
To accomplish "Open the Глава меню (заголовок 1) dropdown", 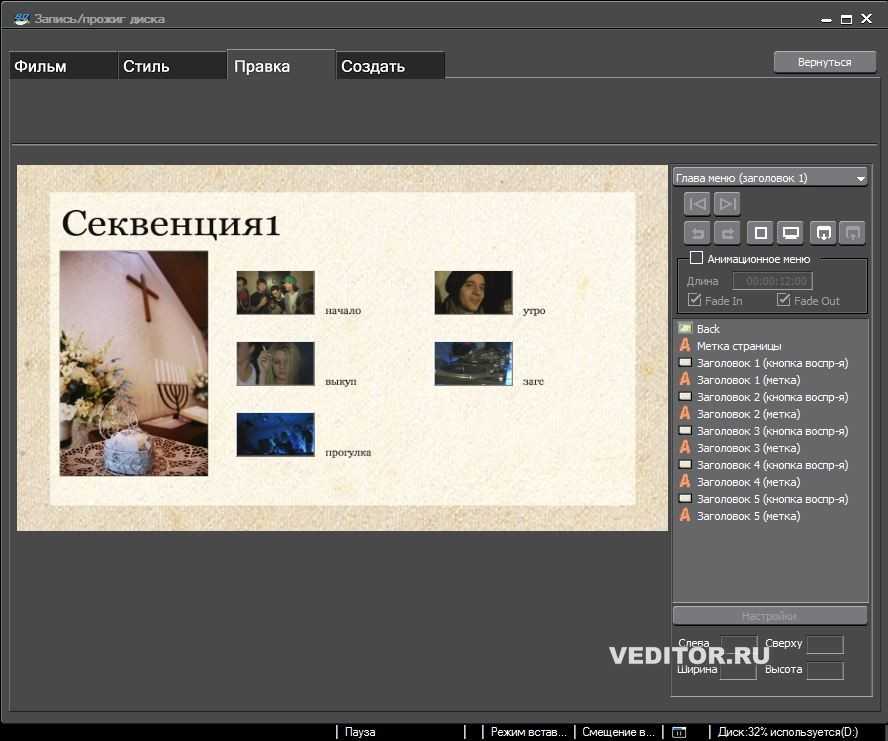I will 770,178.
